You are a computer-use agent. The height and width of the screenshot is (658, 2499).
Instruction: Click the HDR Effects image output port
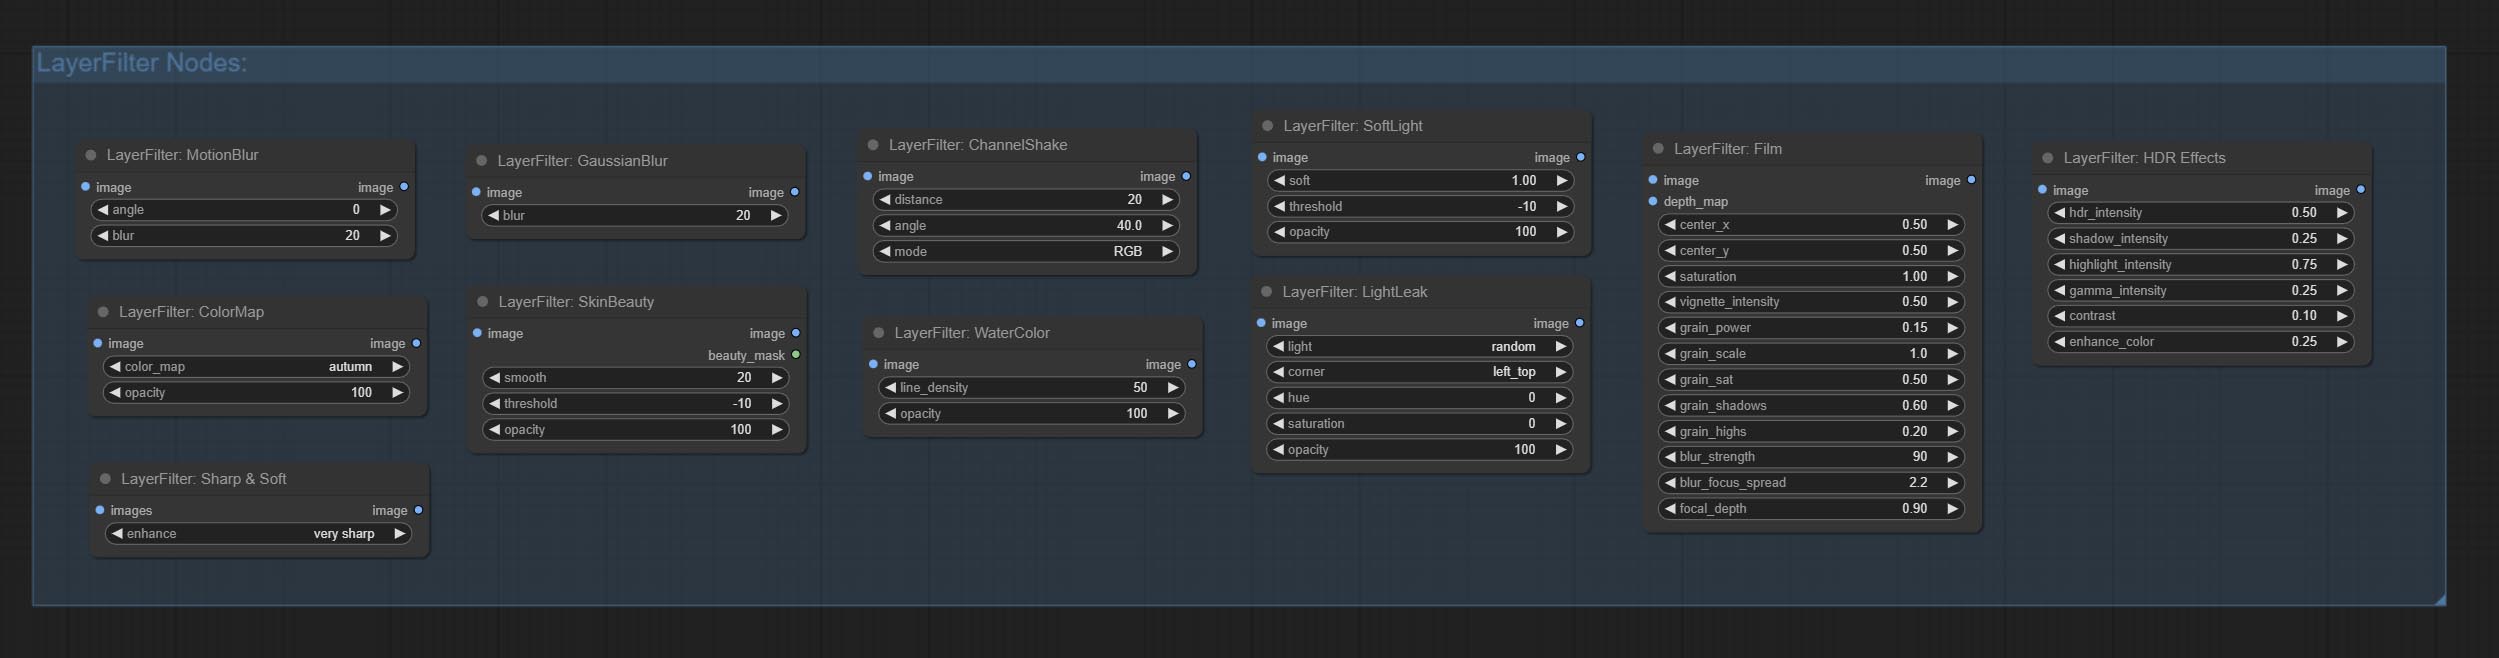pos(2360,190)
